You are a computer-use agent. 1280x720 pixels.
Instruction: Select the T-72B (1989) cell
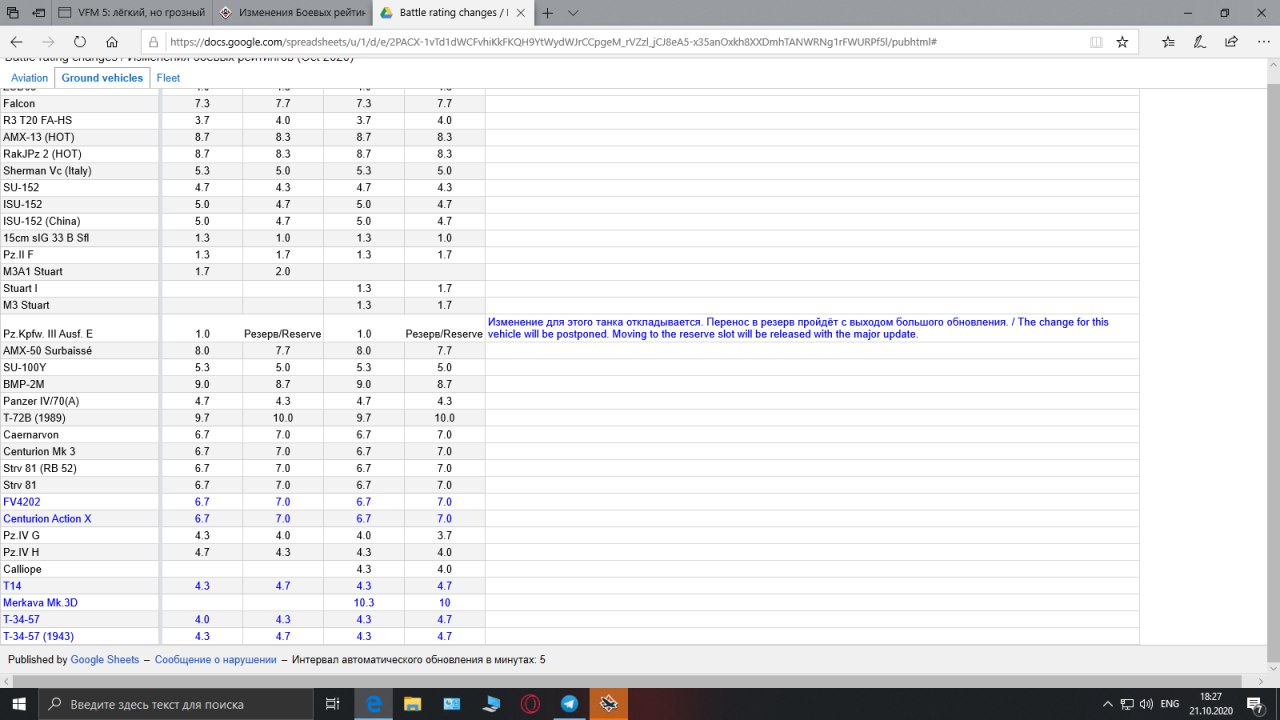(x=79, y=418)
